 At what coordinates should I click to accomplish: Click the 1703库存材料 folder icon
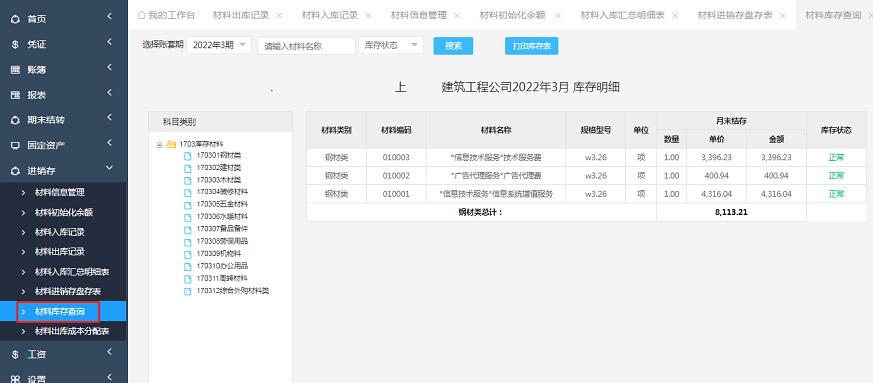171,144
